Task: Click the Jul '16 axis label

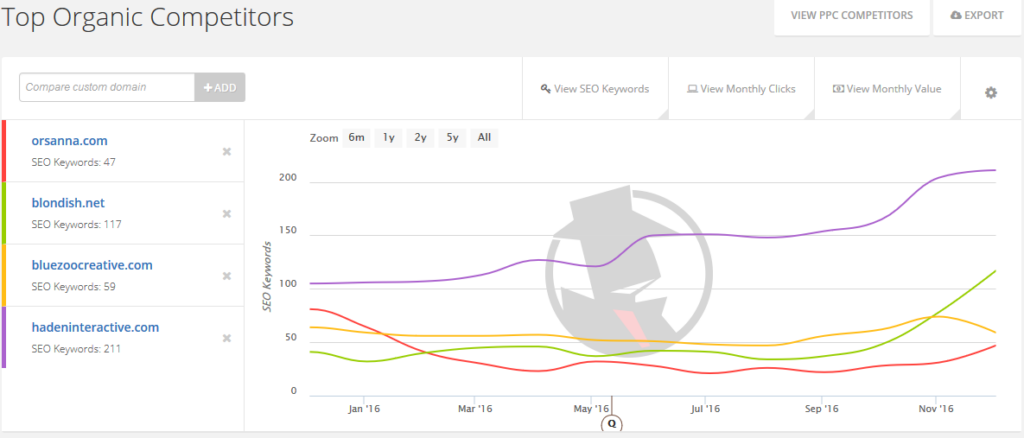Action: (705, 409)
